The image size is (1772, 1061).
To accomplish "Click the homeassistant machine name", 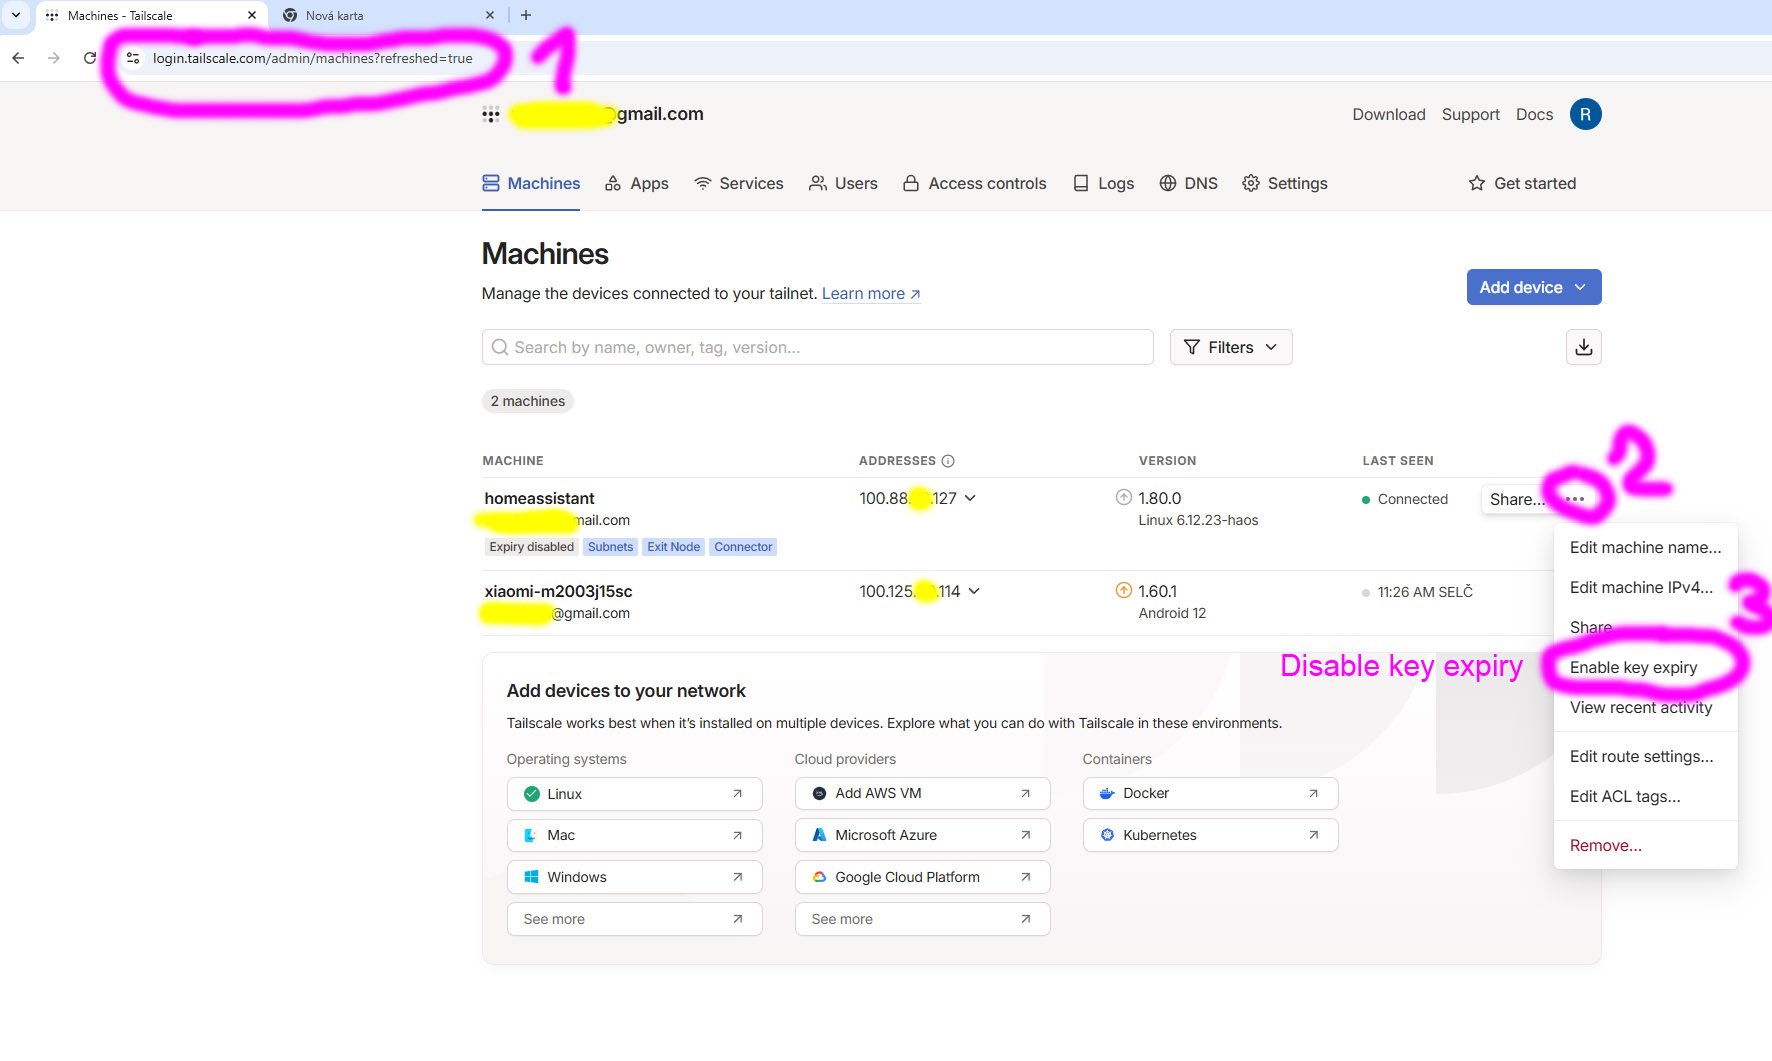I will tap(539, 498).
